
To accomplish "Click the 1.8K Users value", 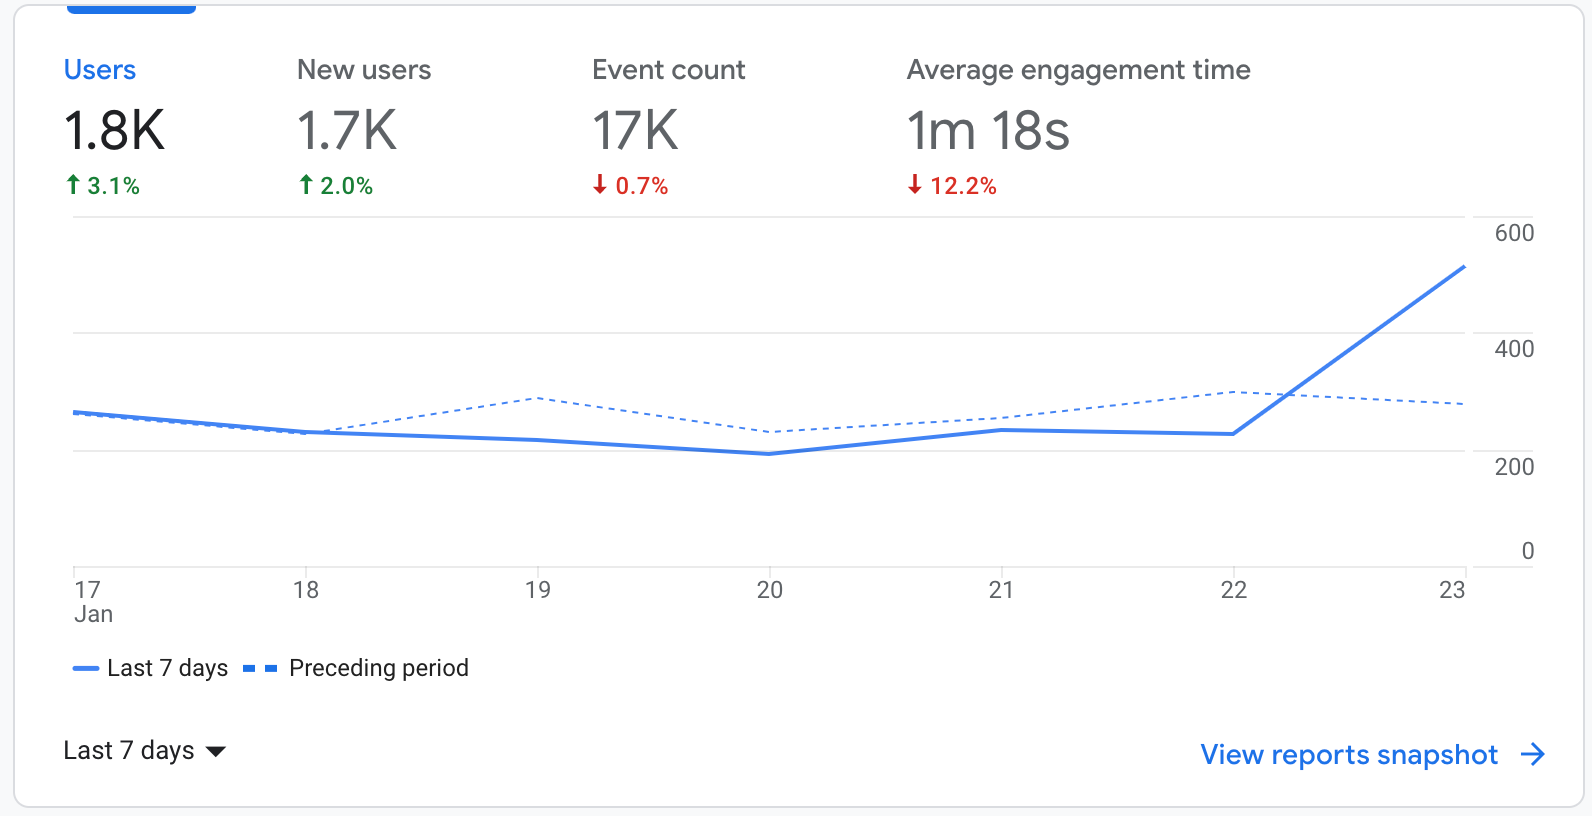I will (114, 131).
